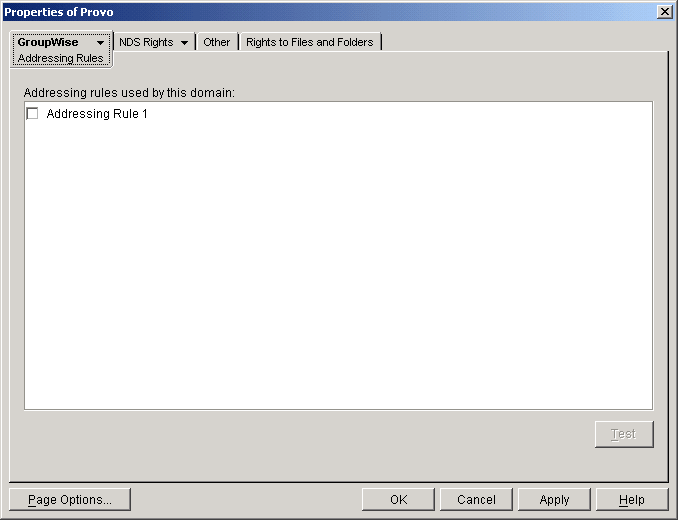678x520 pixels.
Task: Close the Properties of Provo window
Action: tap(665, 12)
